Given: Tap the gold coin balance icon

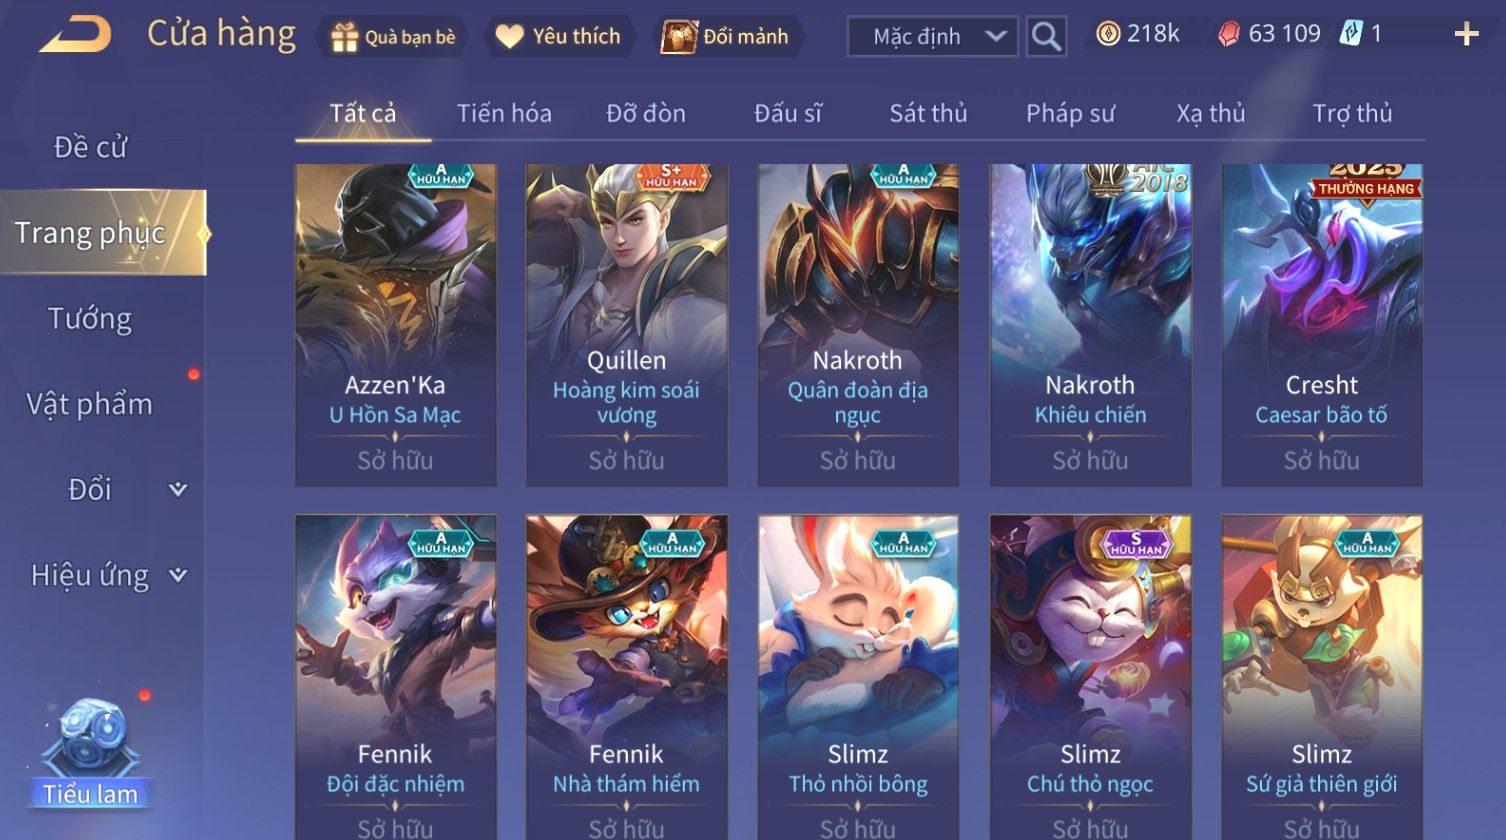Looking at the screenshot, I should (1108, 35).
